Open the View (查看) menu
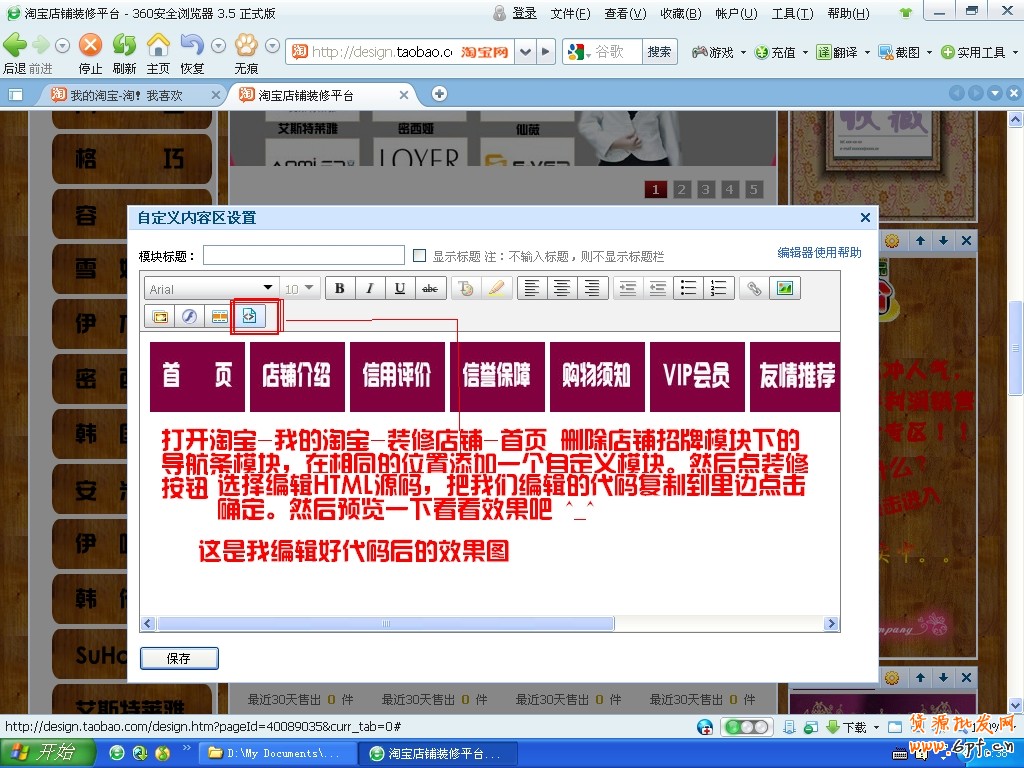The width and height of the screenshot is (1024, 768). point(625,14)
